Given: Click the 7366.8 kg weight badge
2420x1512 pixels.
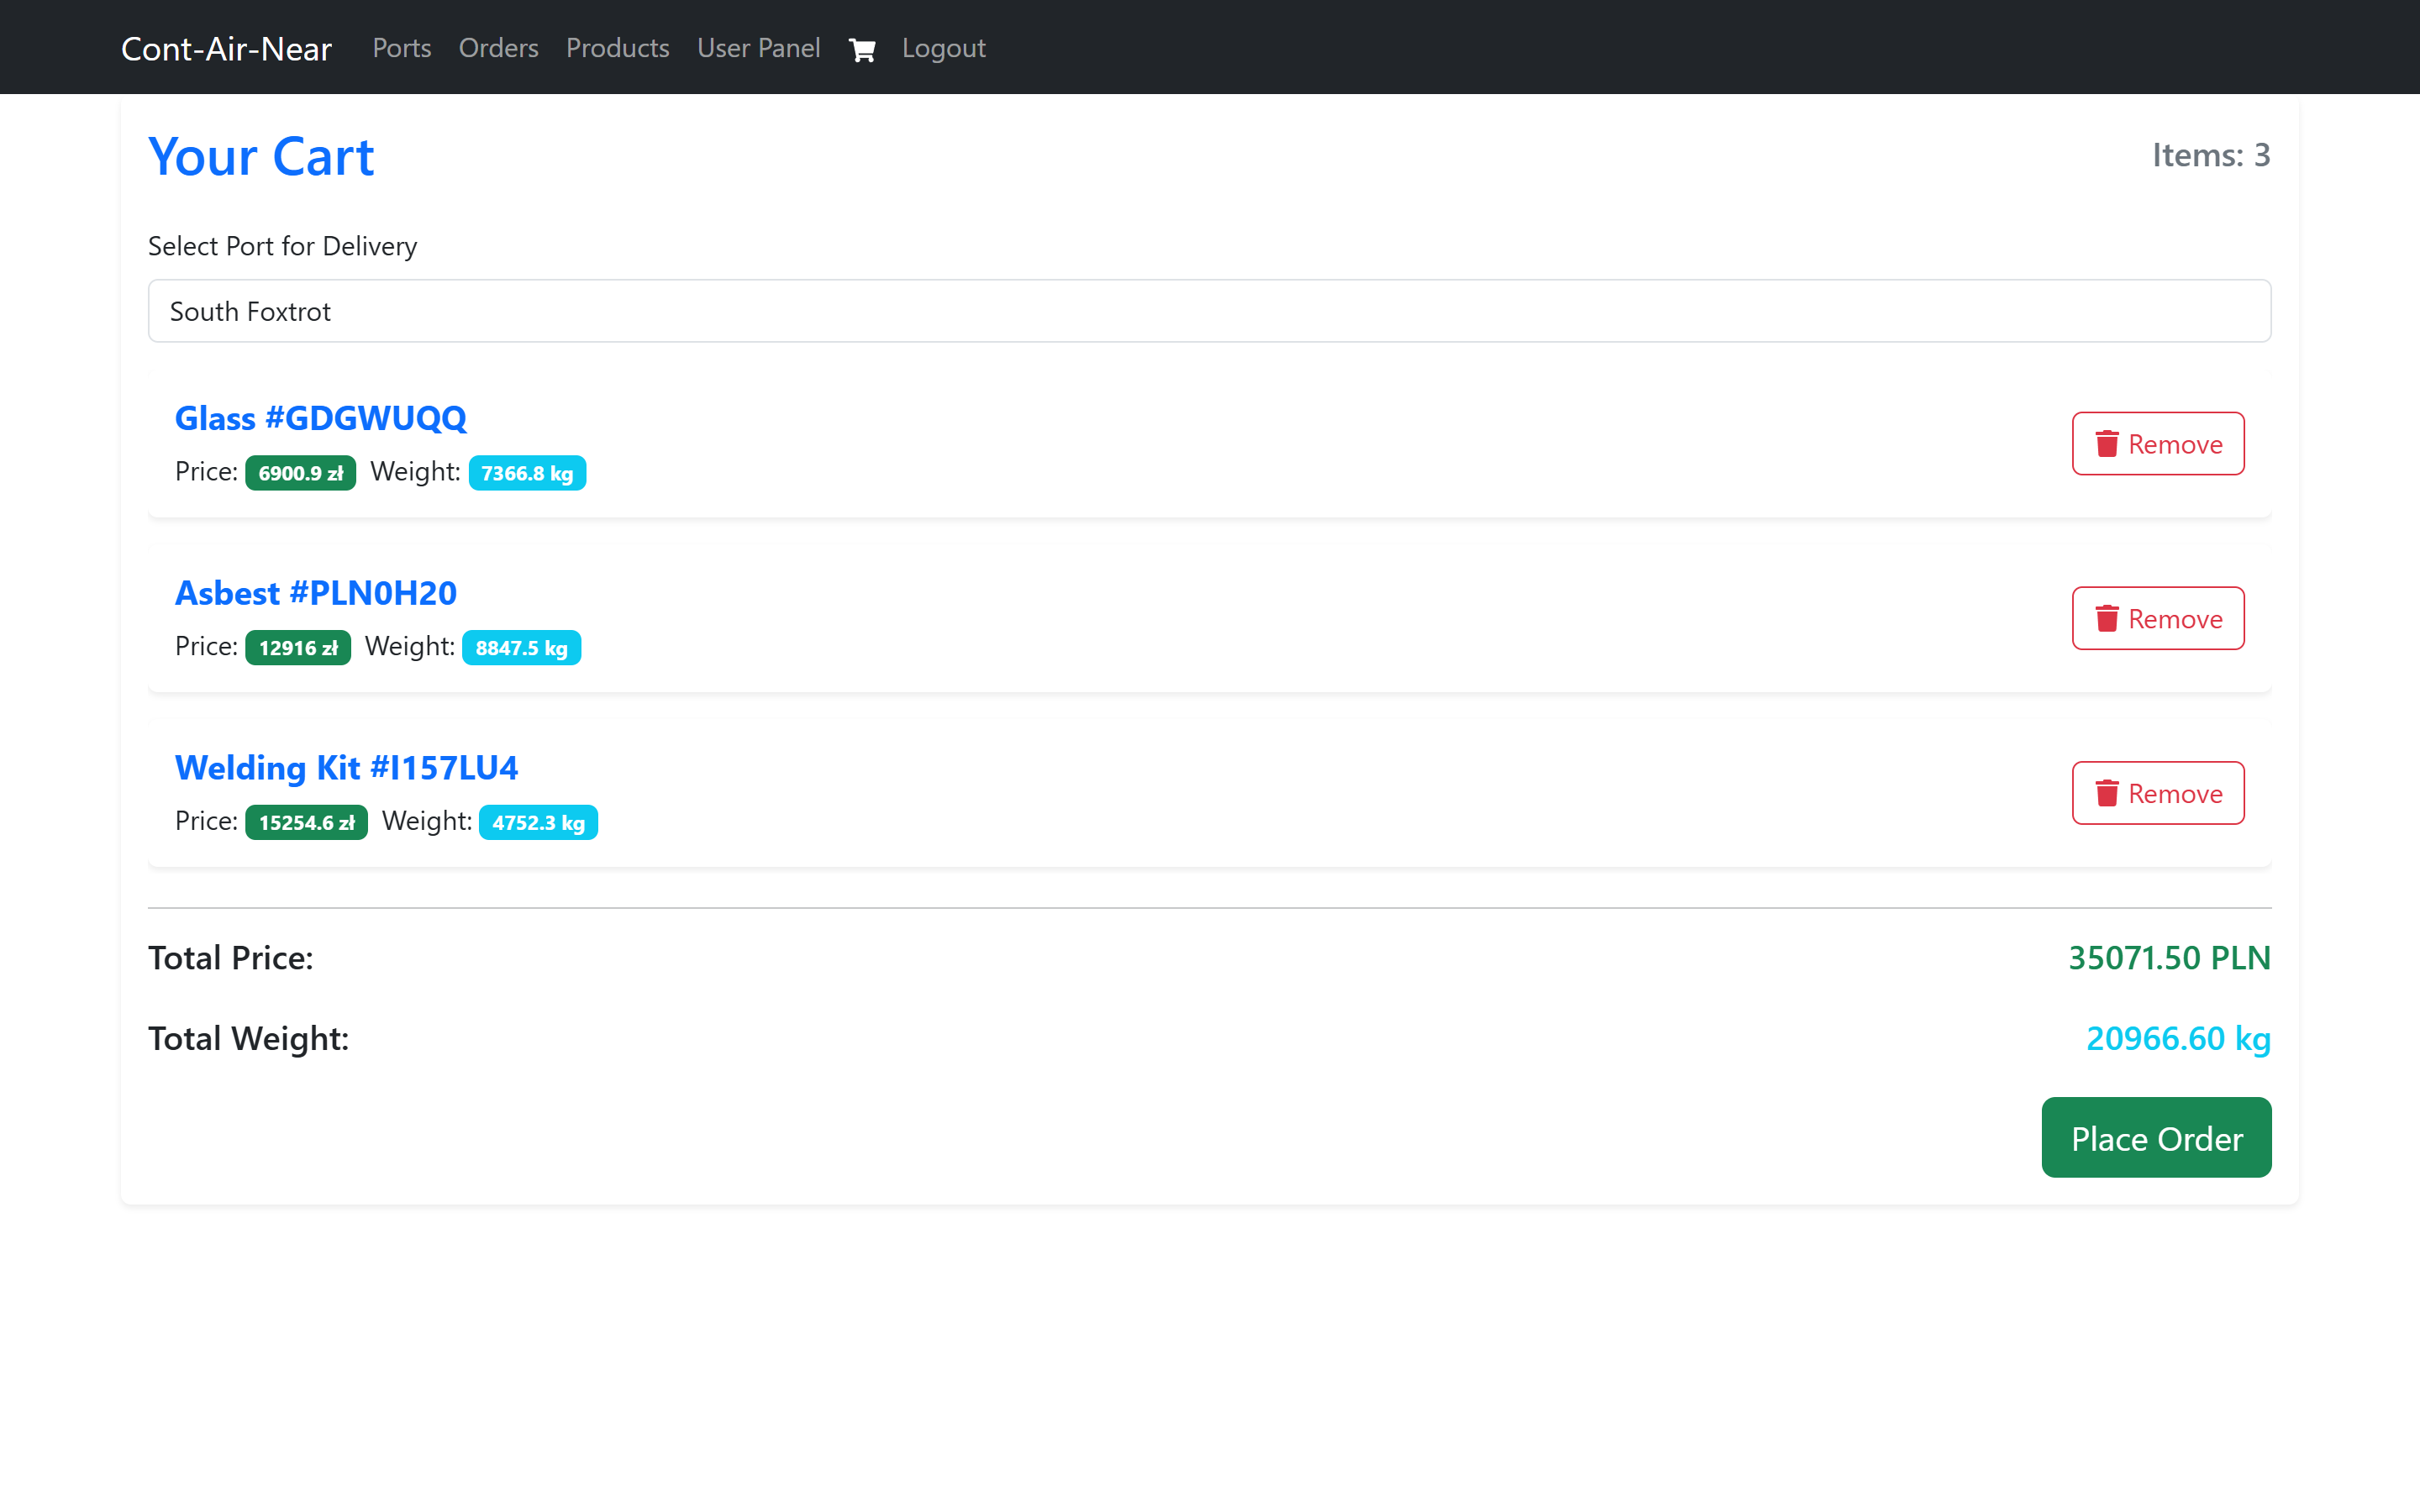Looking at the screenshot, I should pos(527,473).
